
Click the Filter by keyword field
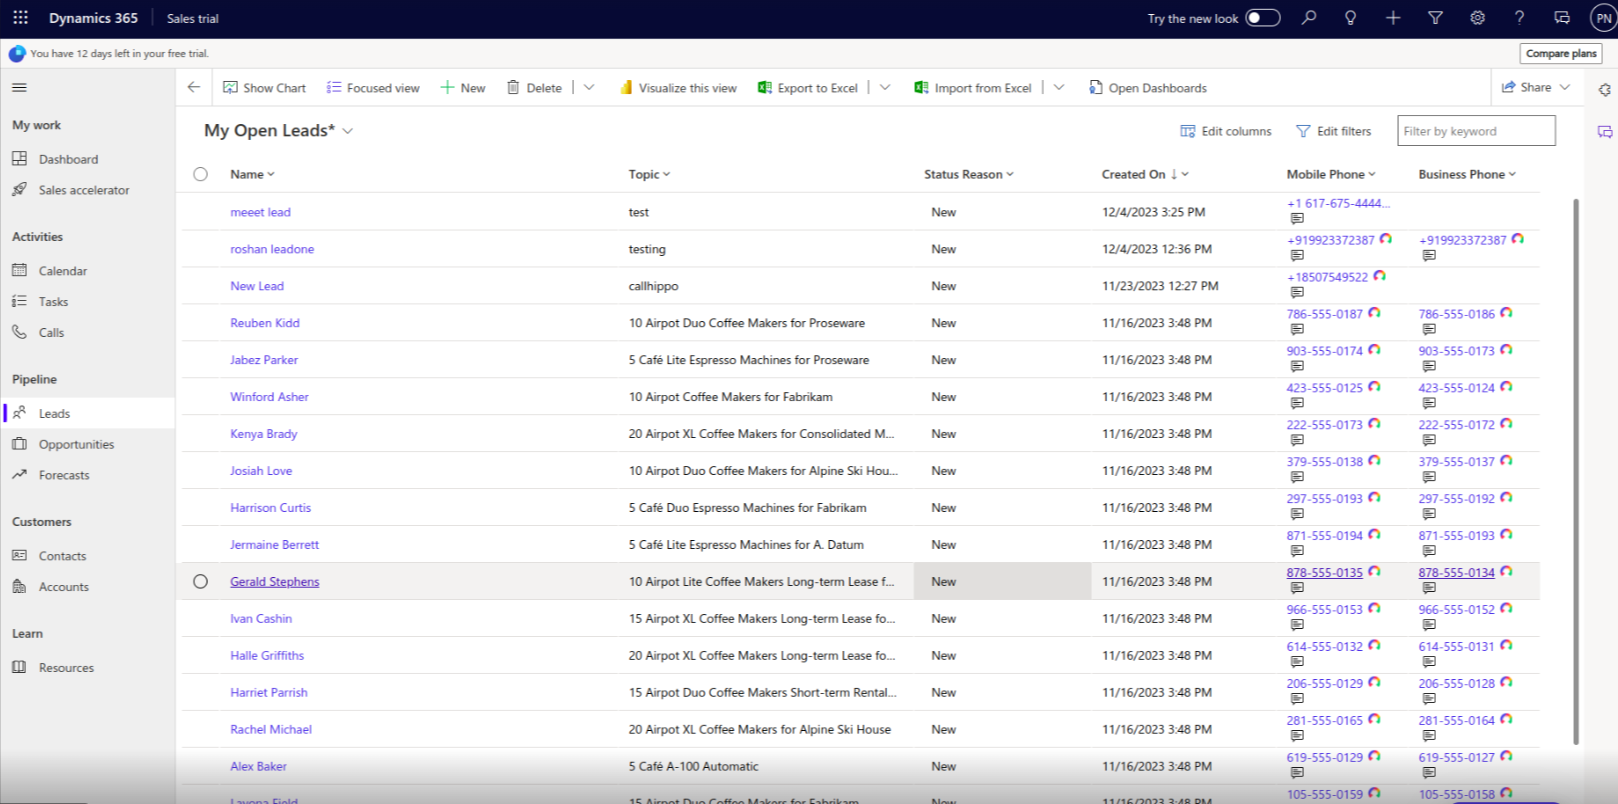(1476, 131)
